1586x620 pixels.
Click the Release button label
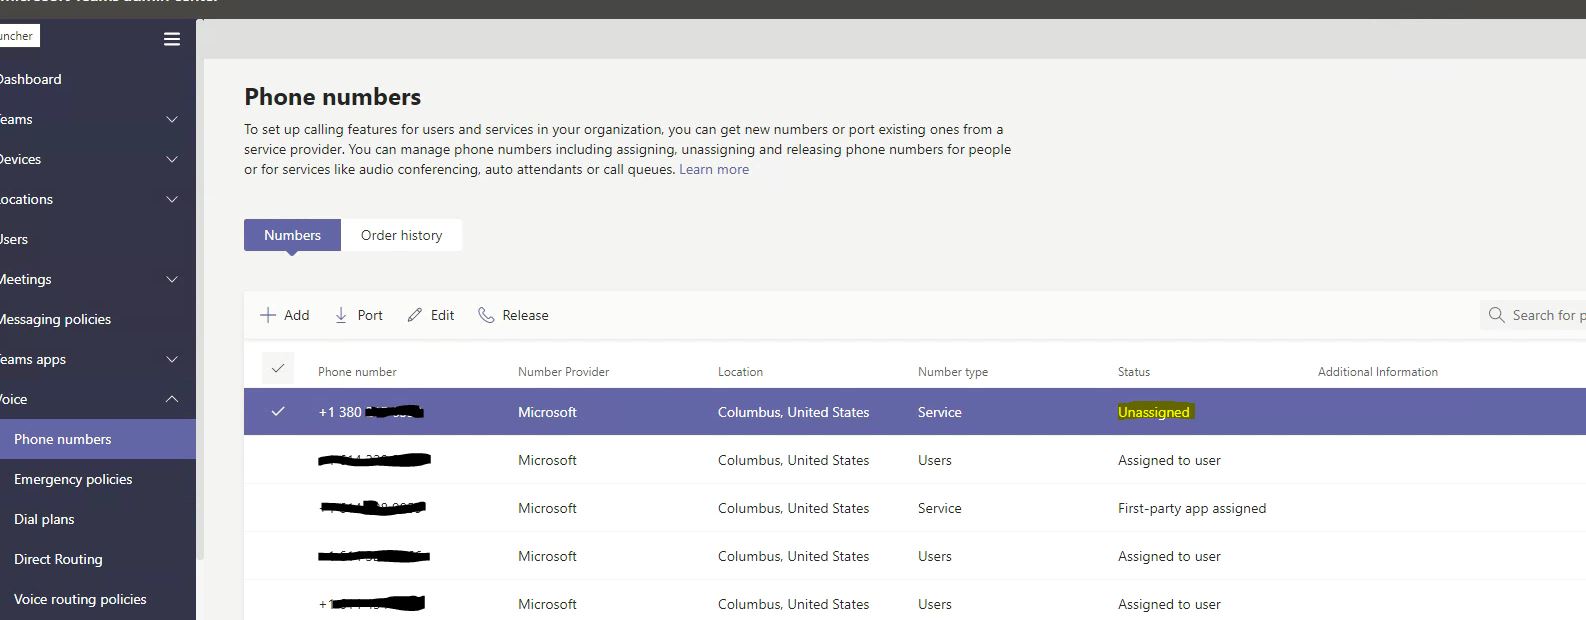pyautogui.click(x=525, y=315)
